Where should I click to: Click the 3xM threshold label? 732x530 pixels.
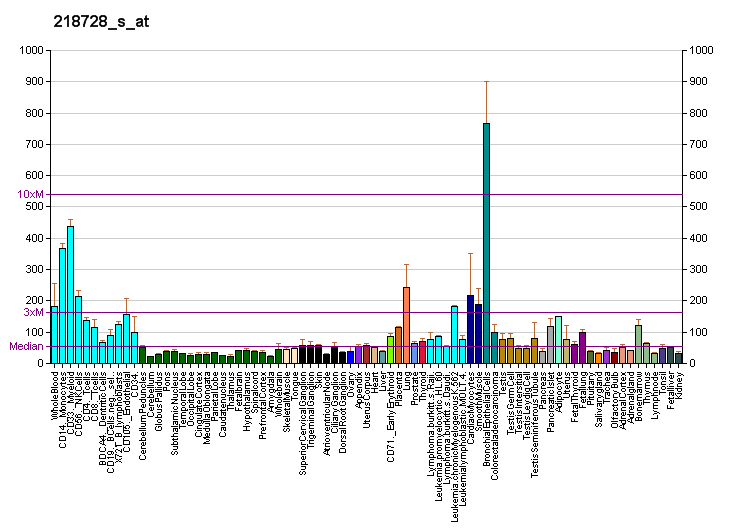(33, 312)
